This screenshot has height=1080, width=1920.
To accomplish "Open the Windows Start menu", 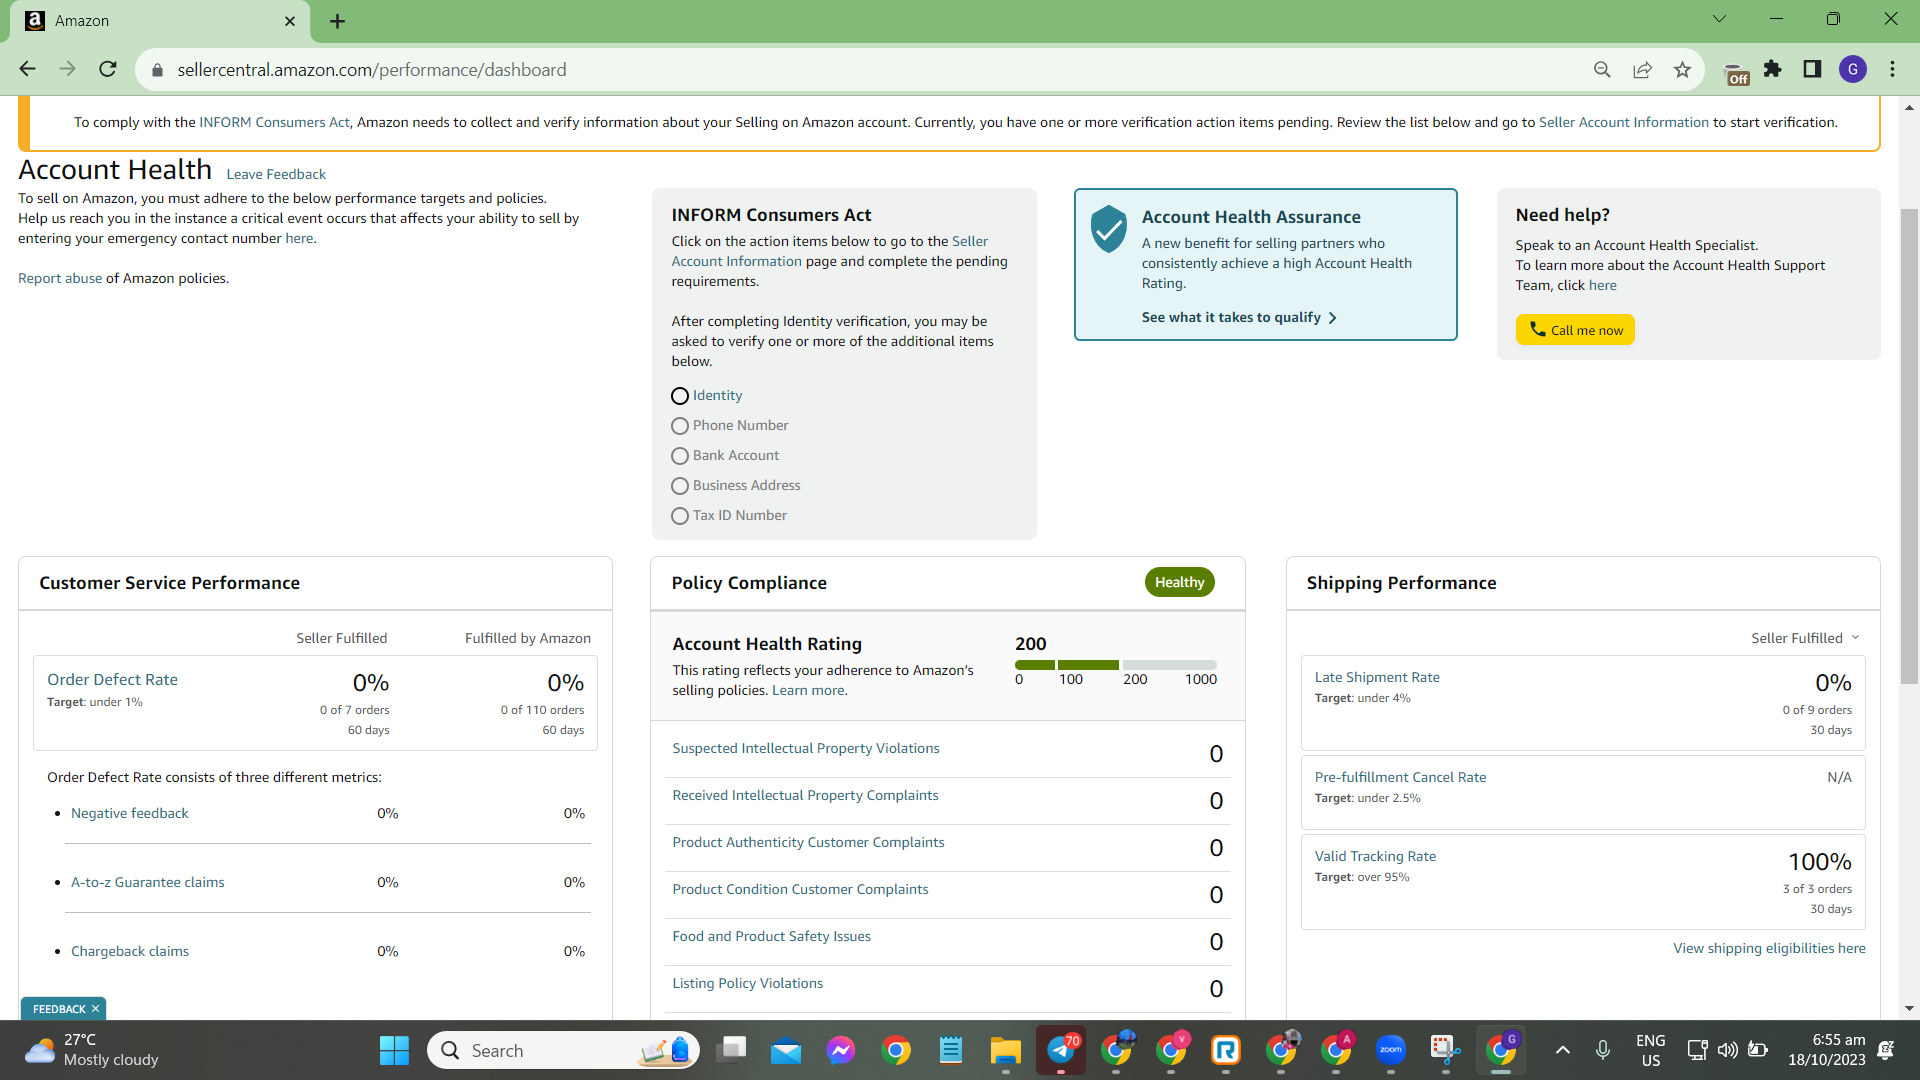I will pyautogui.click(x=394, y=1050).
